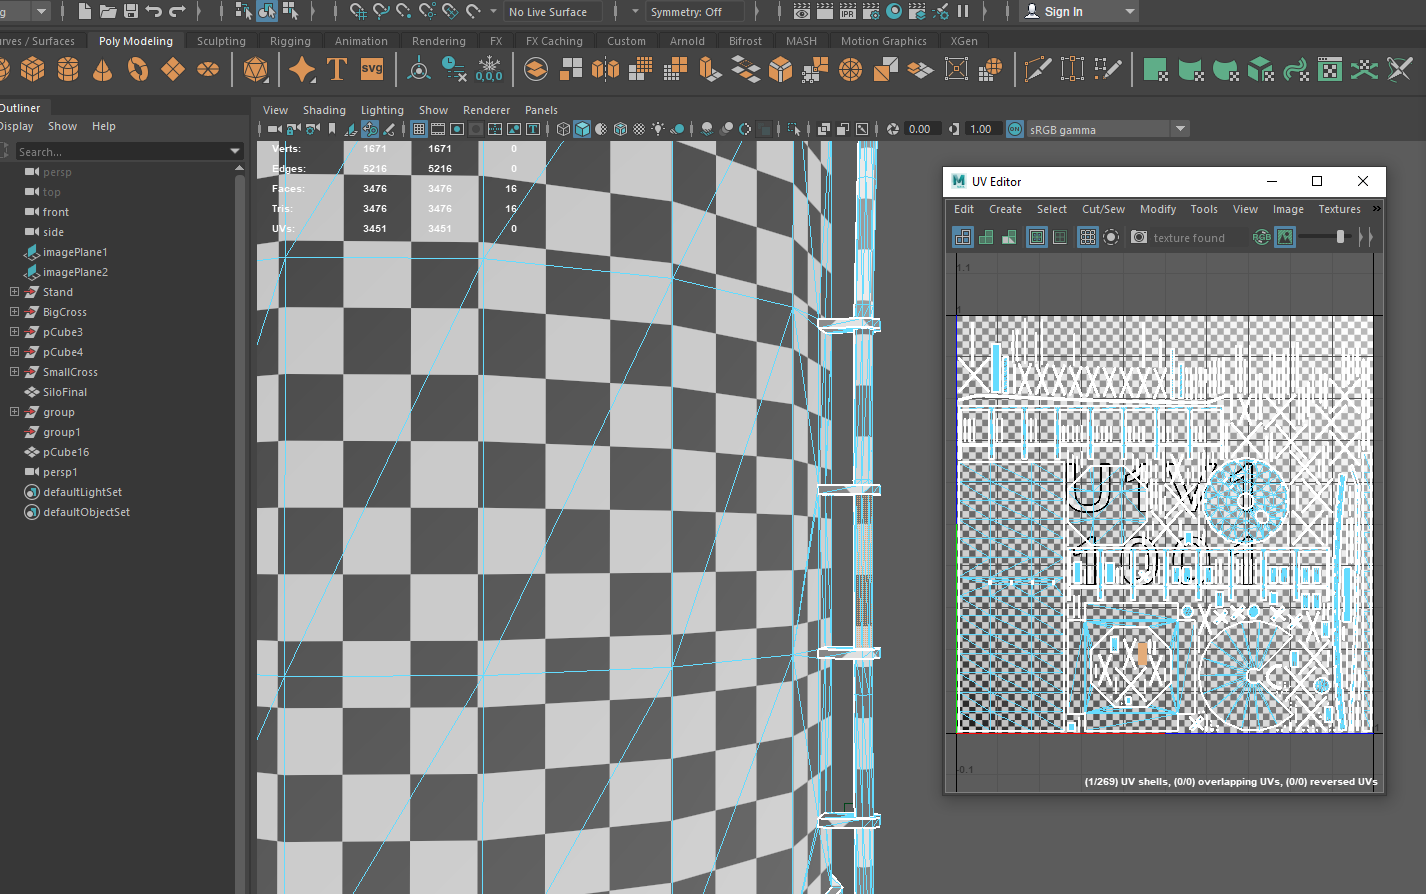This screenshot has height=894, width=1426.
Task: Click the Save scene floppy disk icon
Action: pos(130,11)
